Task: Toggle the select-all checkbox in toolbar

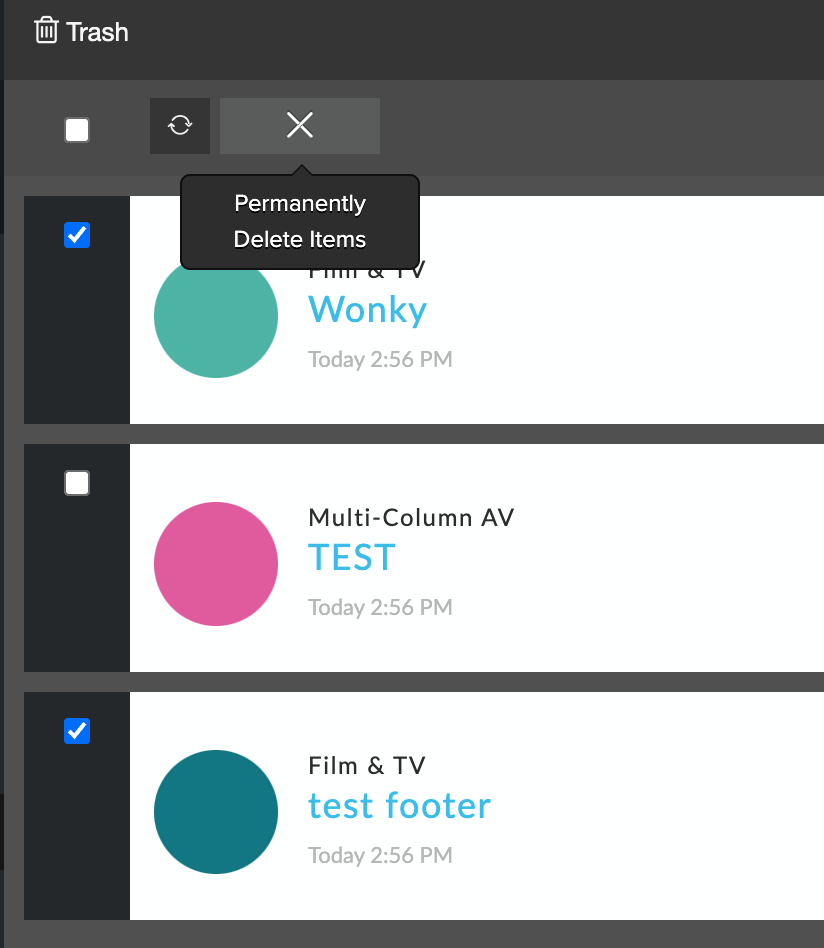Action: tap(77, 130)
